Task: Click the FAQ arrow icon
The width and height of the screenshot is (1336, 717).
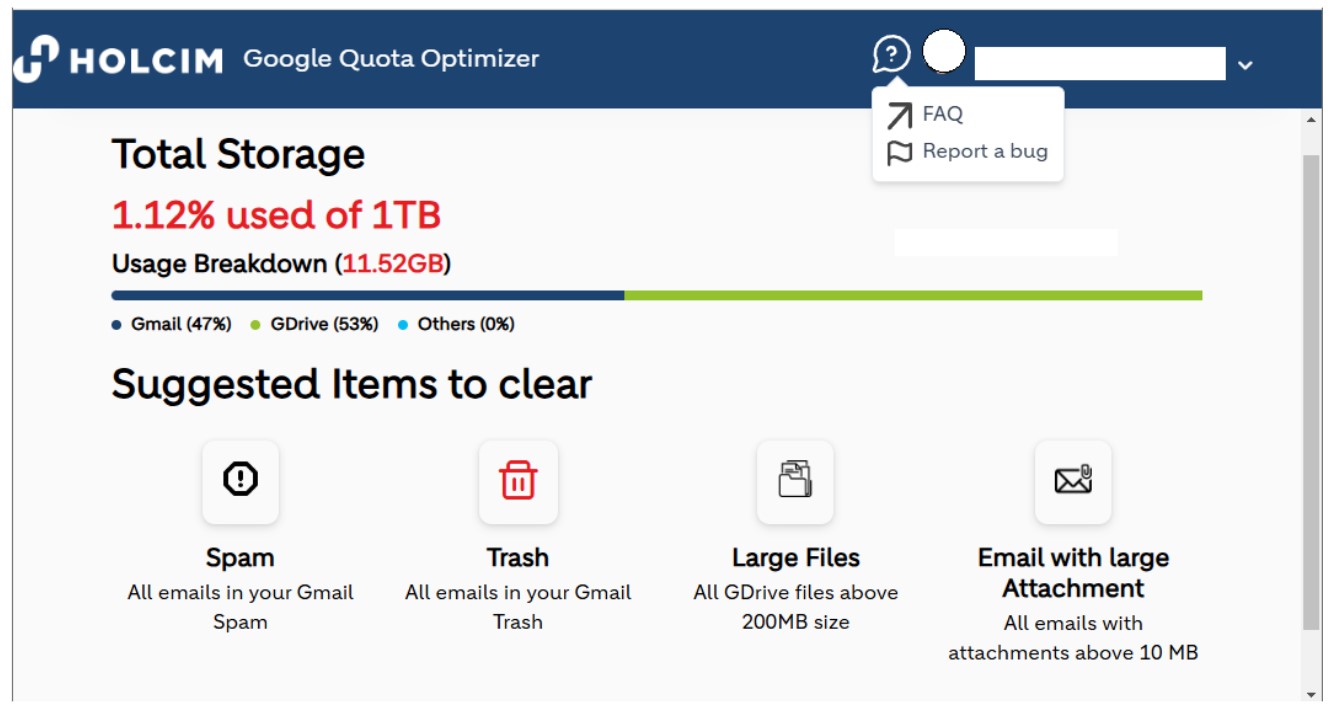Action: tap(900, 116)
